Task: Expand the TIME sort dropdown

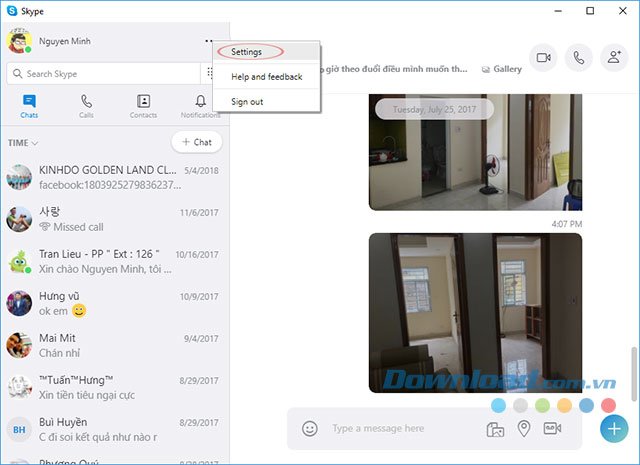Action: click(x=23, y=143)
